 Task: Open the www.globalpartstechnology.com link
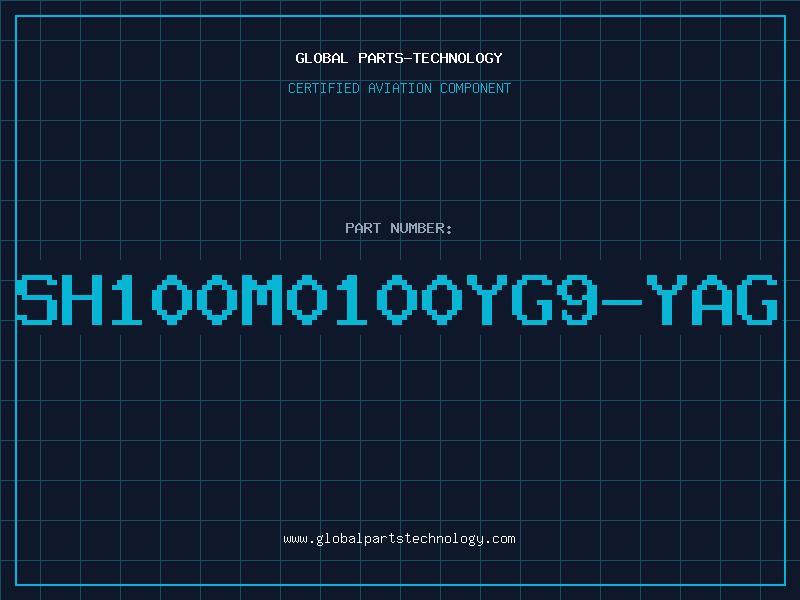point(399,539)
